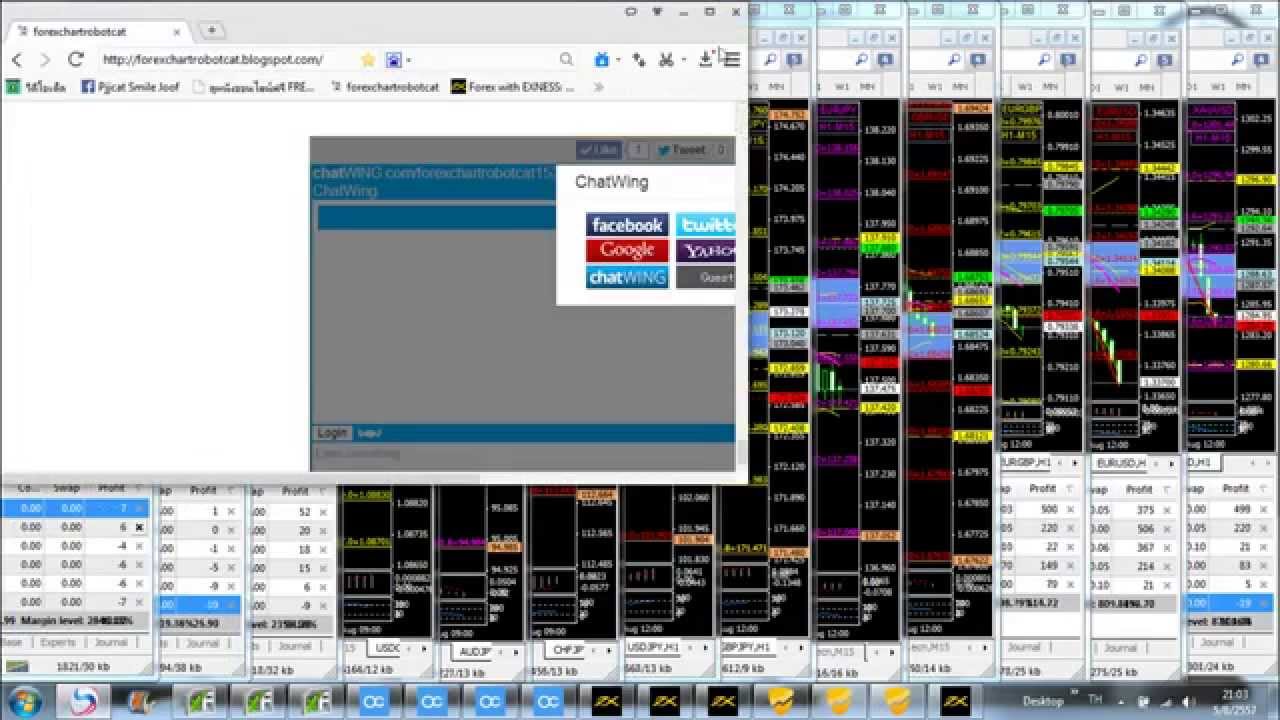Continue as Guest in ChatWing
This screenshot has height=720, width=1280.
click(706, 277)
